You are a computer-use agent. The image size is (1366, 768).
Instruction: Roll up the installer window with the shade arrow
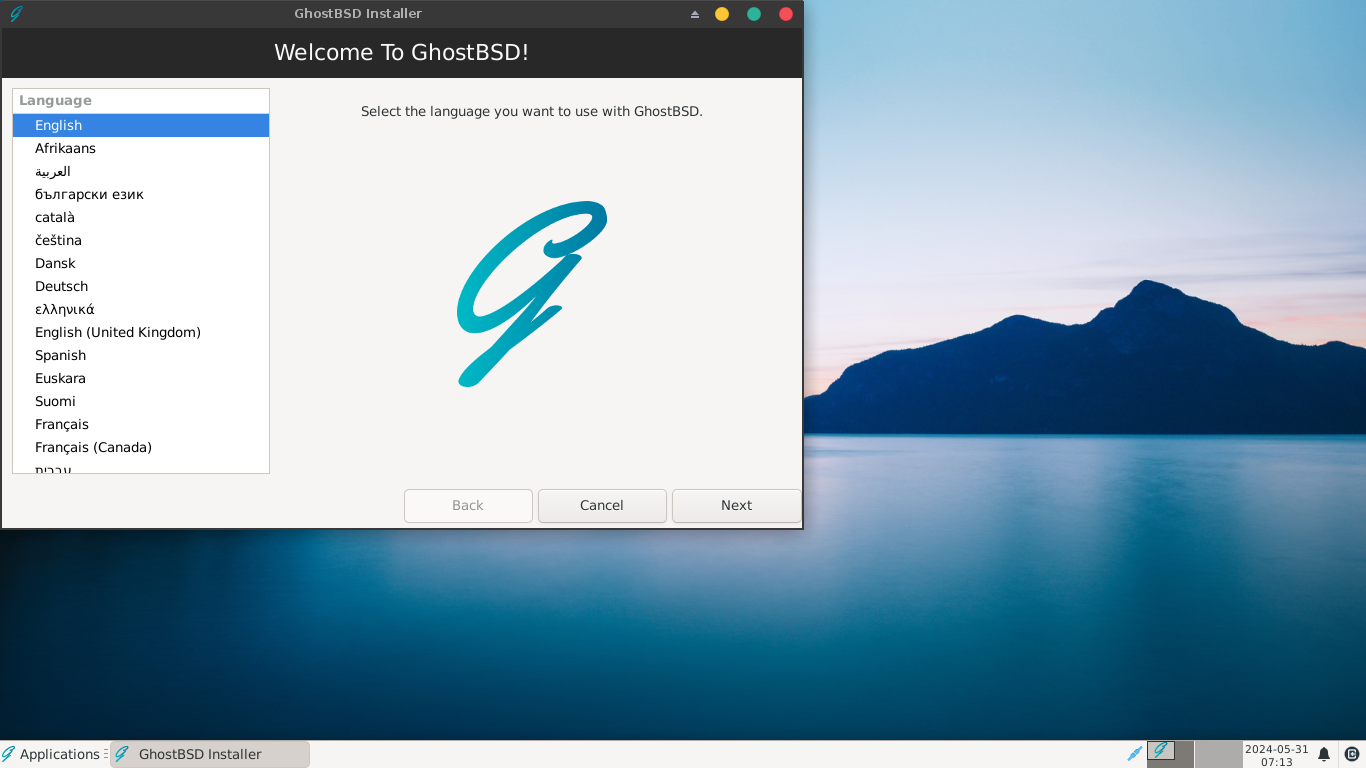695,14
